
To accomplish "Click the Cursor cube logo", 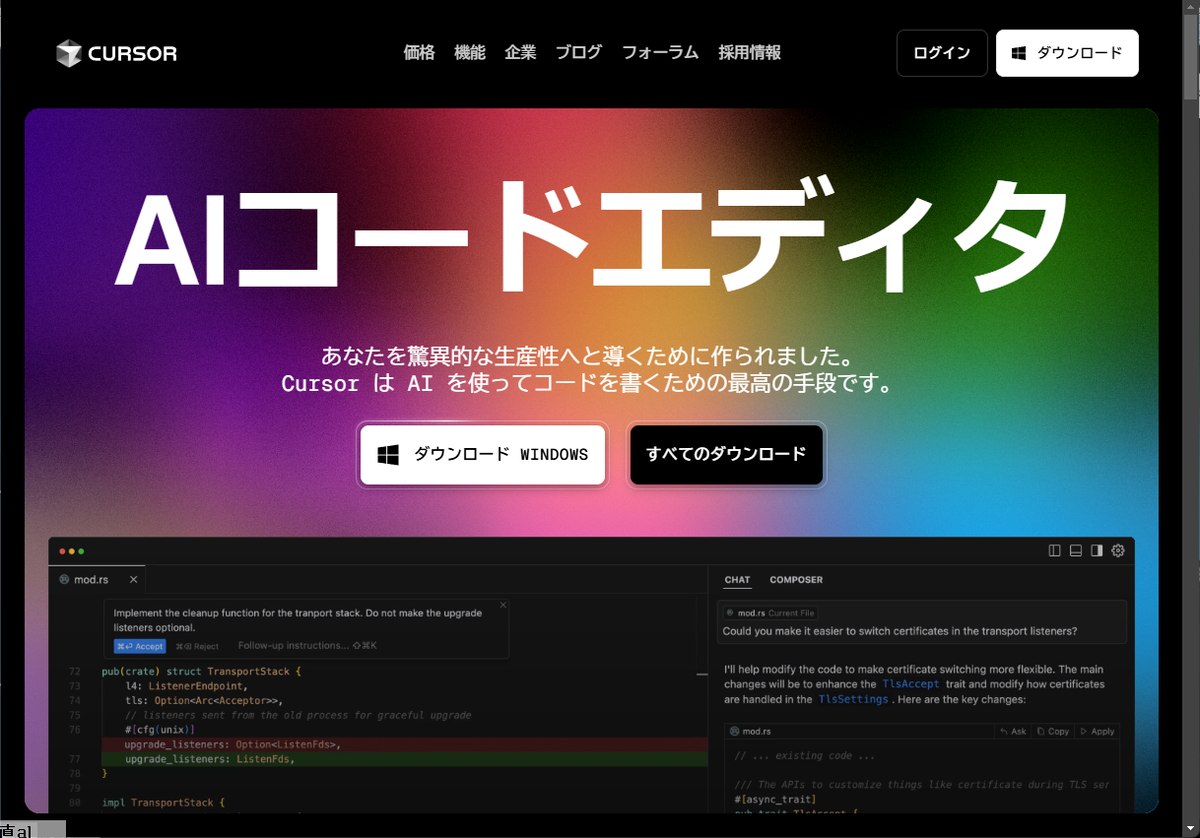I will 68,53.
